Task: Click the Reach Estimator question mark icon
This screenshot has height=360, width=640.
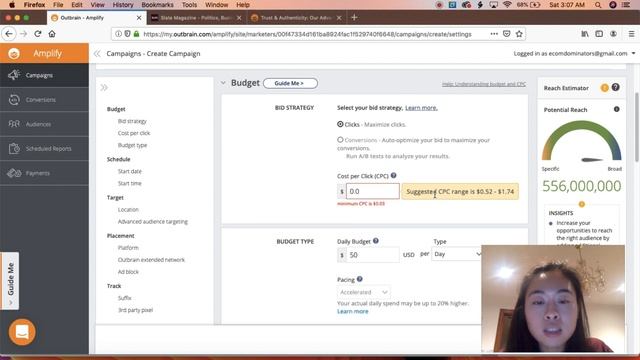Action: (616, 87)
